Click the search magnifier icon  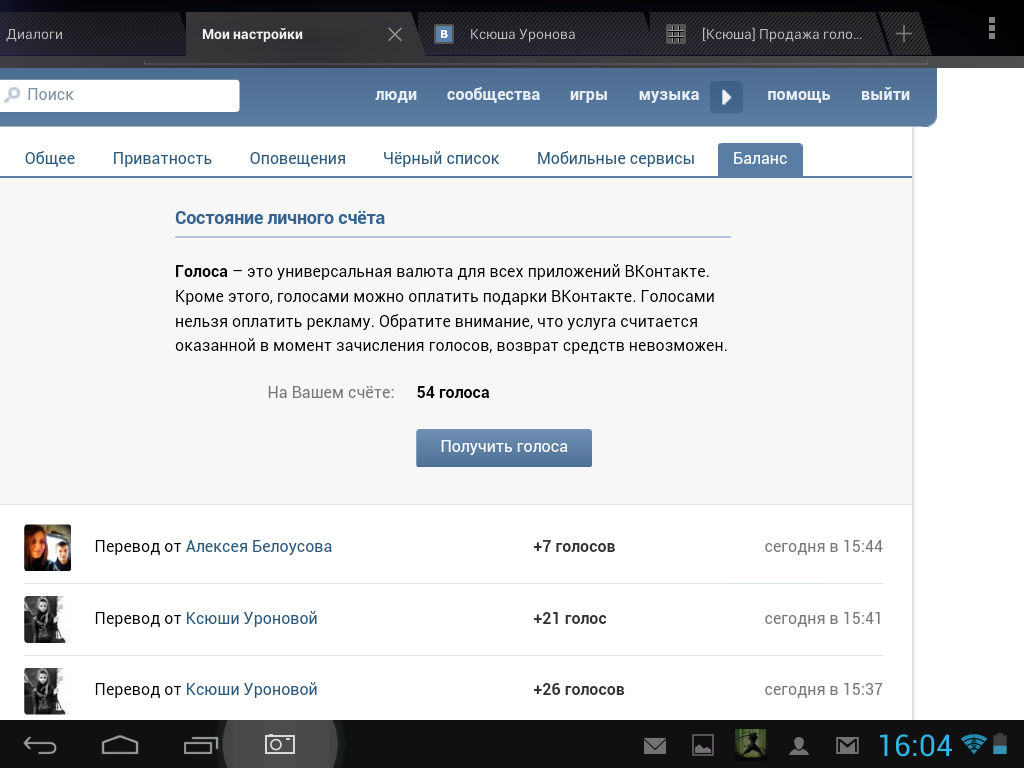(12, 95)
